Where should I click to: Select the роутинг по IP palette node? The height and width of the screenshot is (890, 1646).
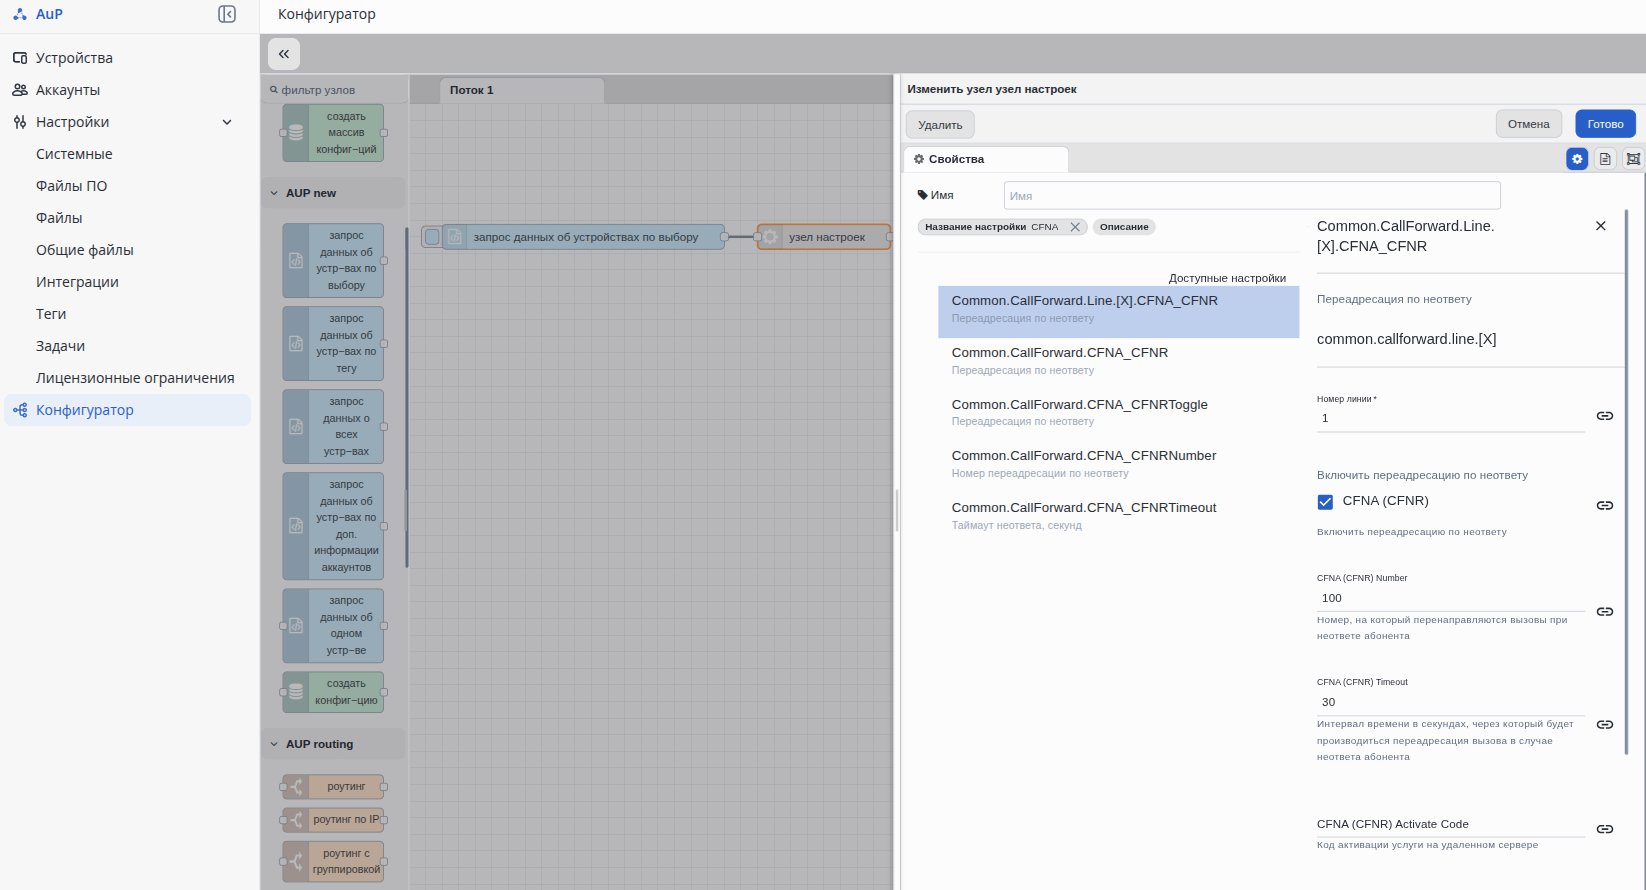pyautogui.click(x=334, y=820)
